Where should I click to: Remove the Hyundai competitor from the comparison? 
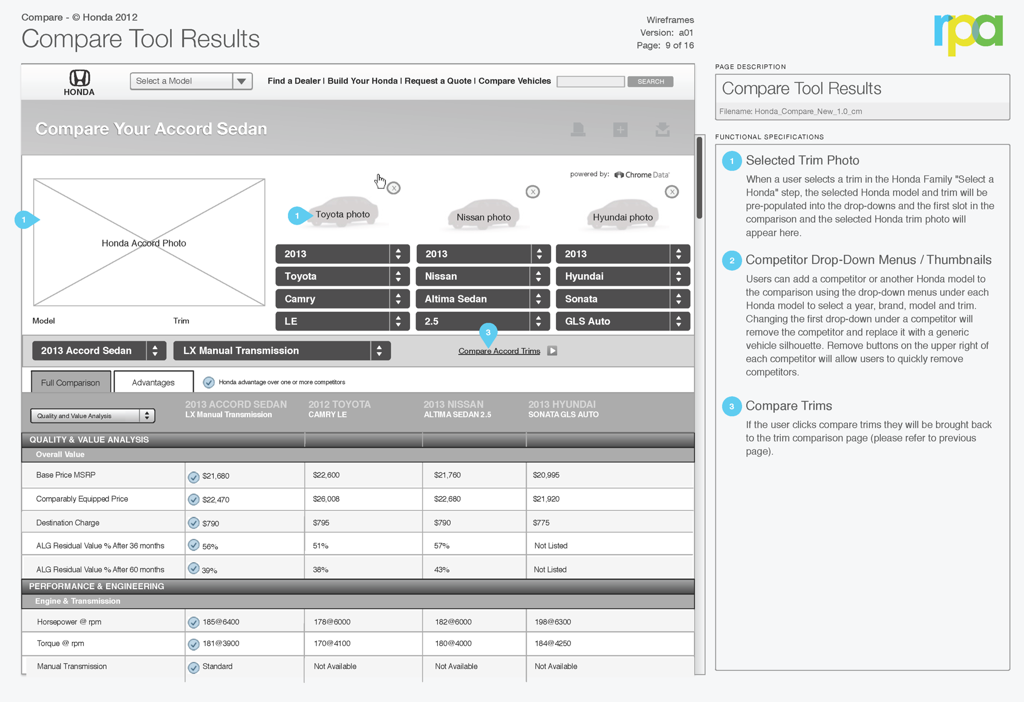point(672,192)
